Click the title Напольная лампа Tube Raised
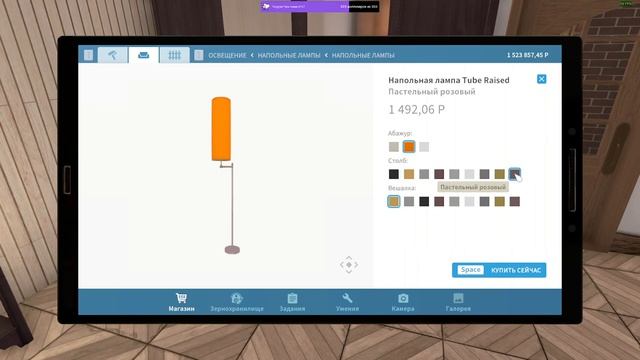 pyautogui.click(x=449, y=80)
